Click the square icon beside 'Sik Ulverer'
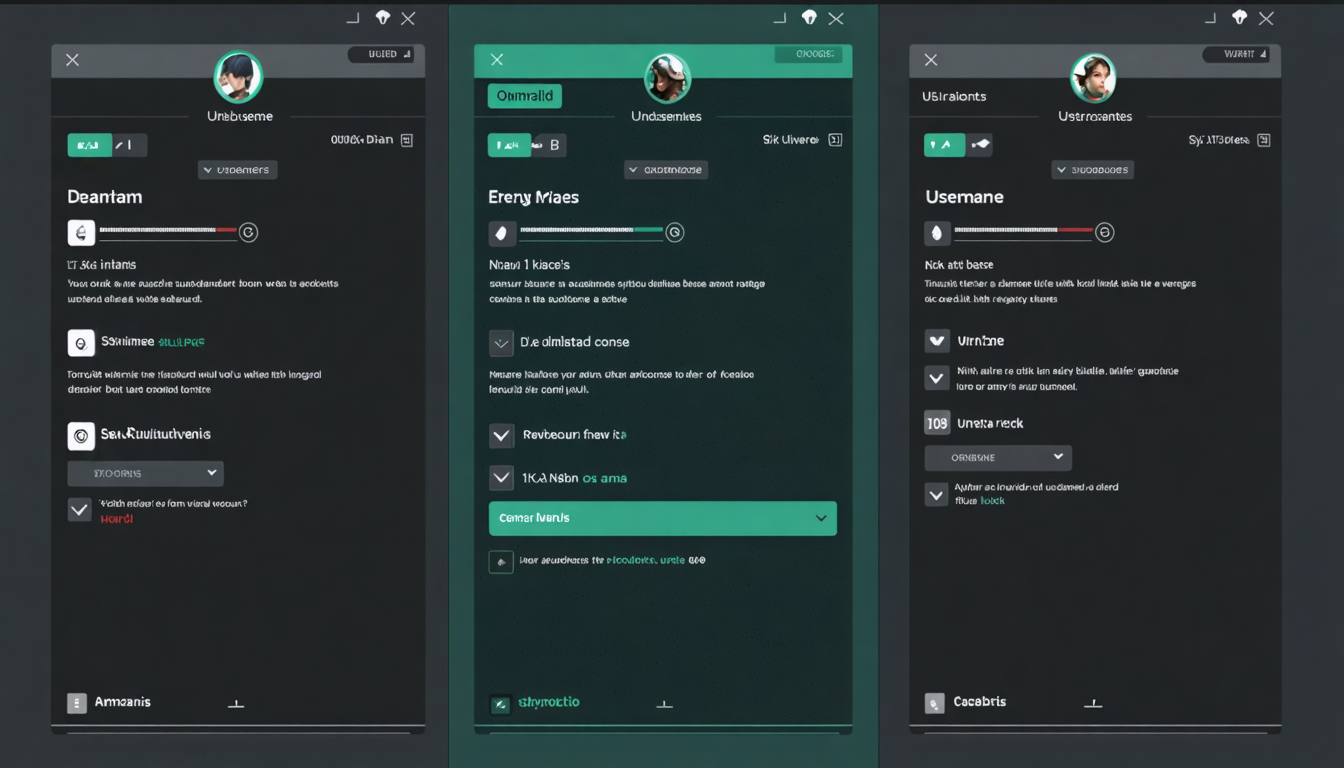 835,141
